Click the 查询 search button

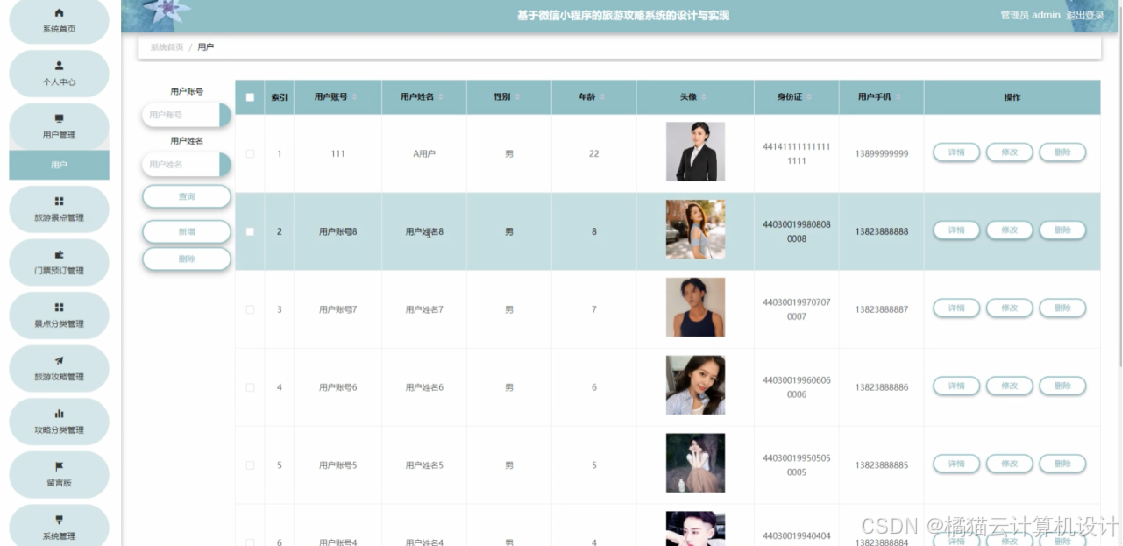click(x=187, y=196)
